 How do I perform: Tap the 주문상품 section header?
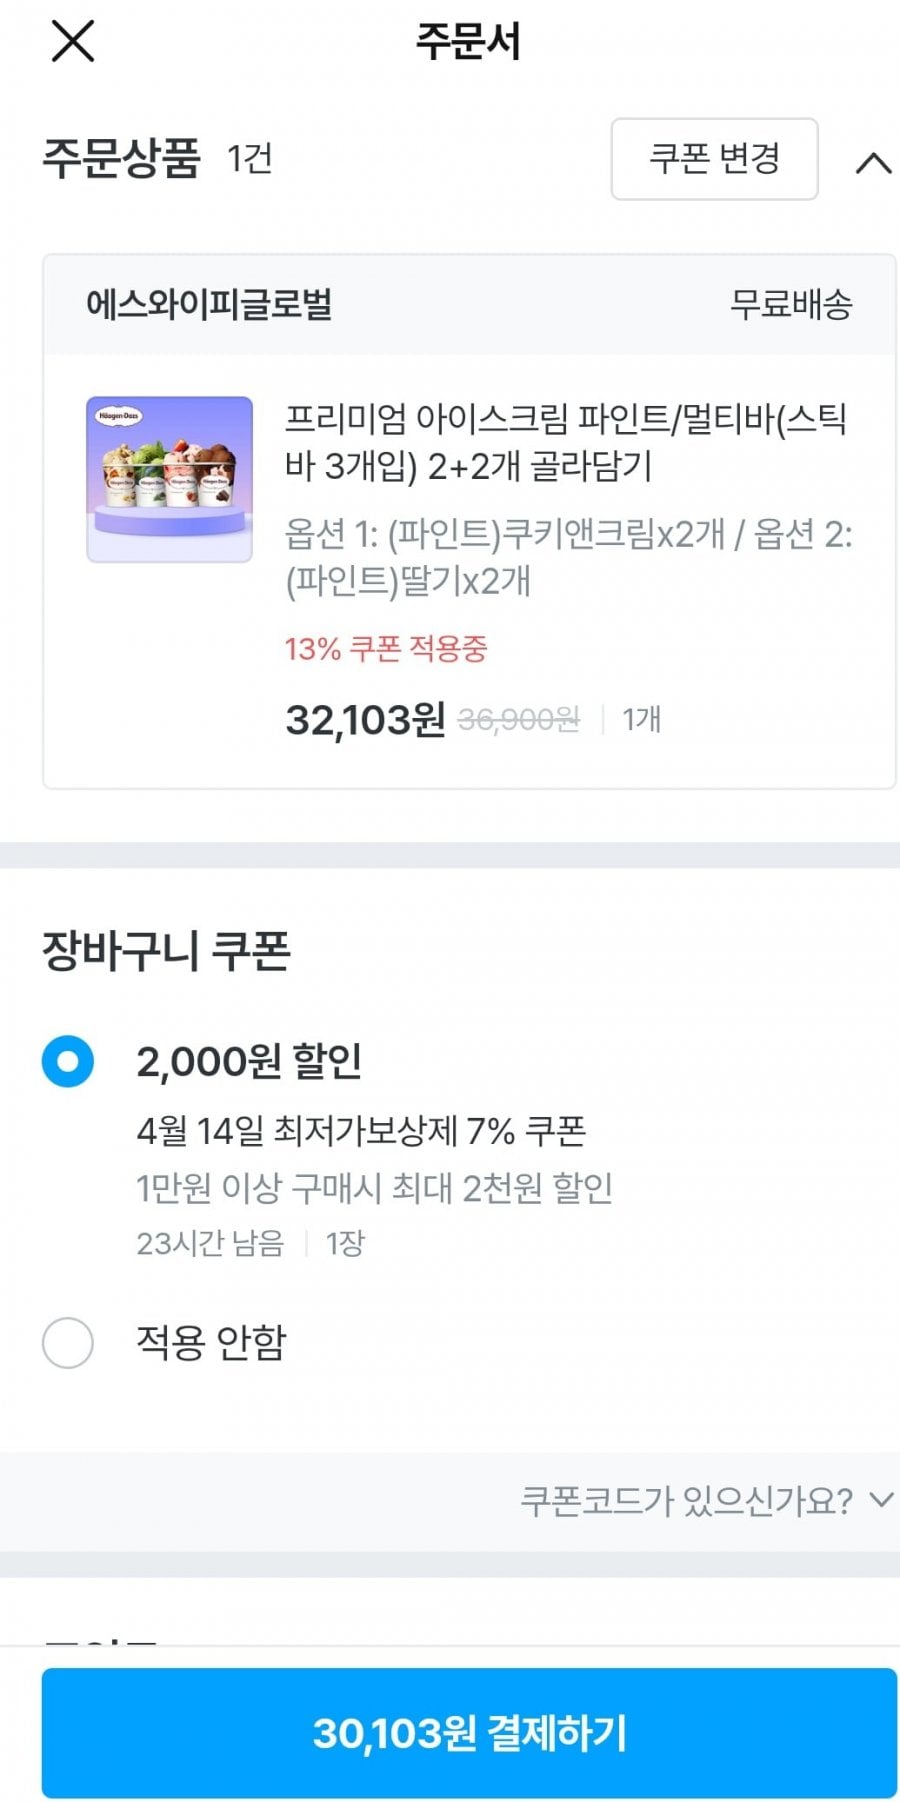click(x=122, y=159)
